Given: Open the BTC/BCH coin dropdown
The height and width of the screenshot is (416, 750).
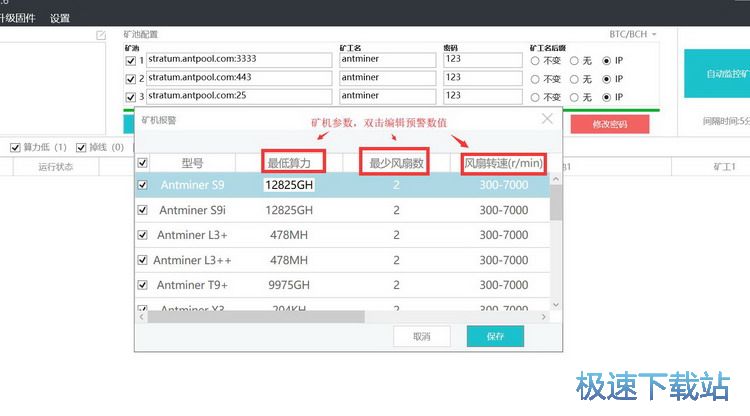Looking at the screenshot, I should 632,34.
